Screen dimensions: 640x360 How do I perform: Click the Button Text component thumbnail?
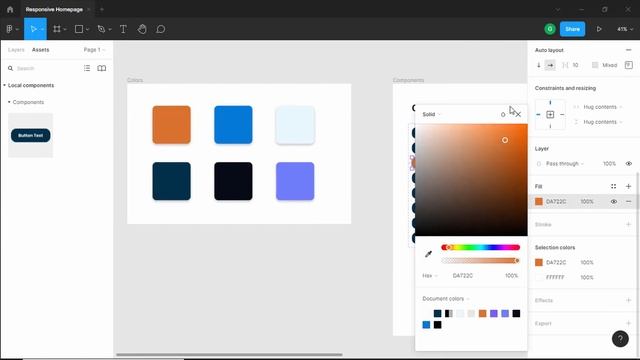coord(31,135)
